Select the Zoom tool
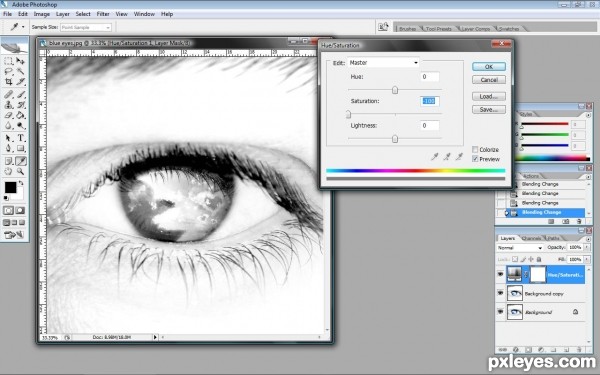 coord(21,171)
